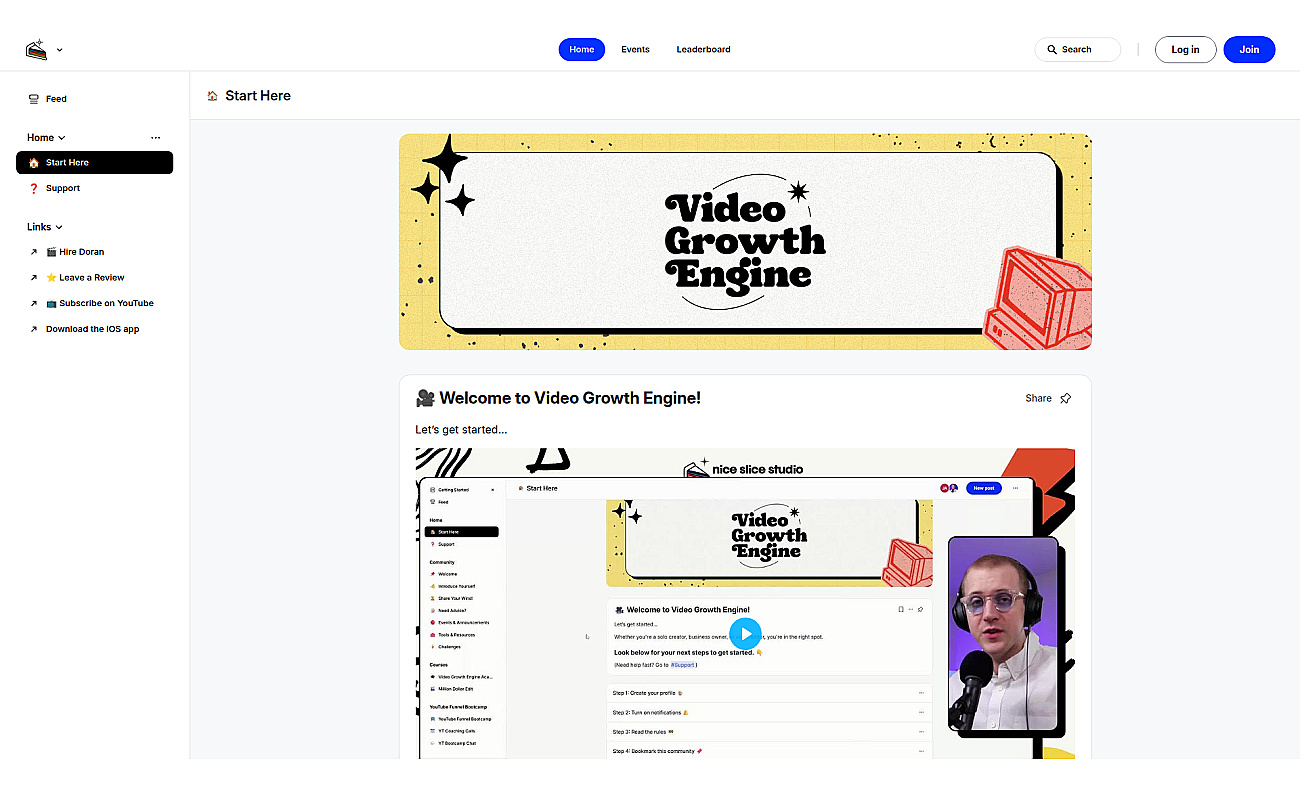Click the arrow icon beside Download the iOS app
The width and height of the screenshot is (1300, 788).
point(34,329)
